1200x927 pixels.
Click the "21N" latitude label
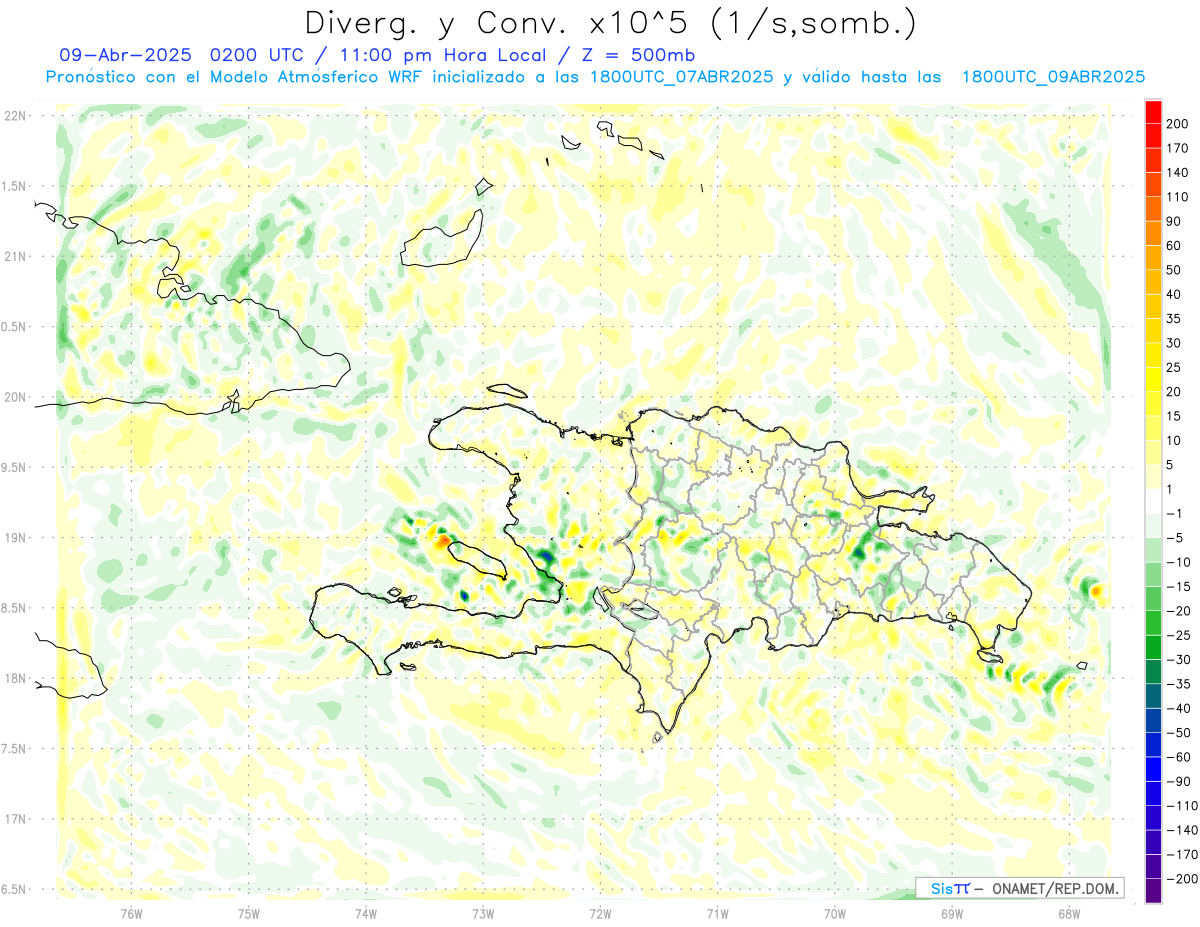[x=14, y=257]
